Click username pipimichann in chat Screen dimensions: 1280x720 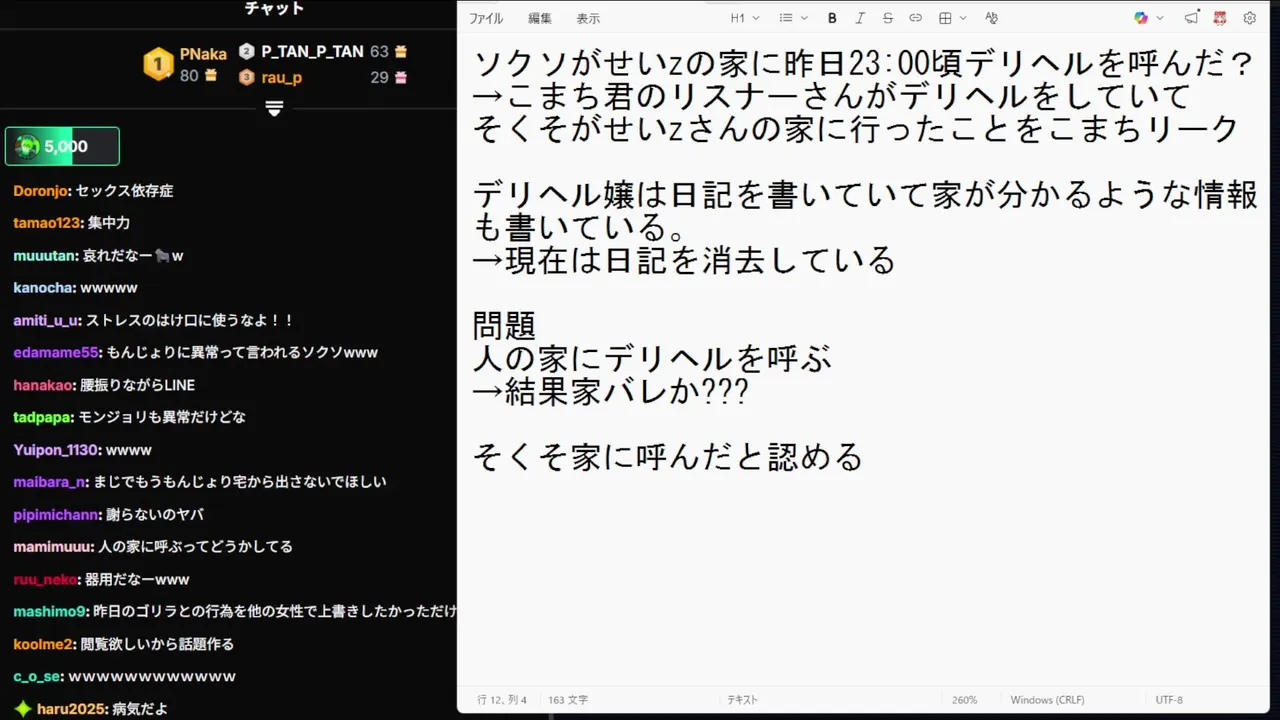click(x=57, y=515)
